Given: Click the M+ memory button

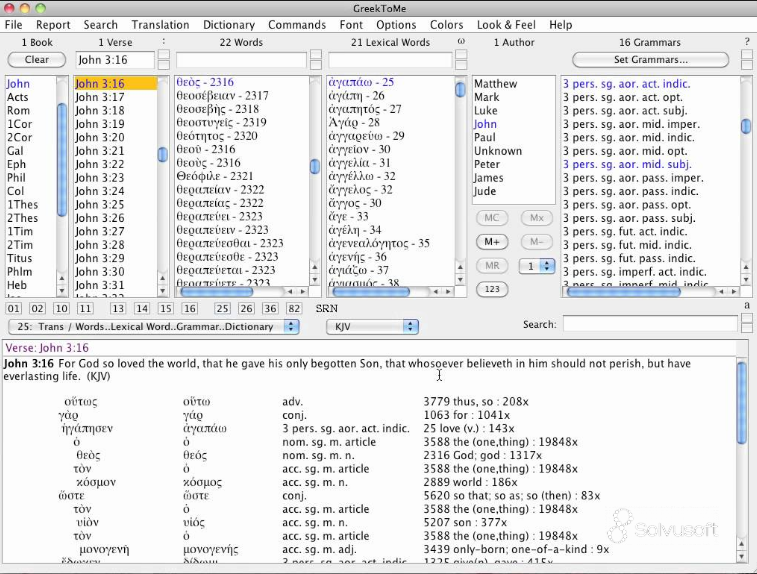Looking at the screenshot, I should pyautogui.click(x=491, y=241).
